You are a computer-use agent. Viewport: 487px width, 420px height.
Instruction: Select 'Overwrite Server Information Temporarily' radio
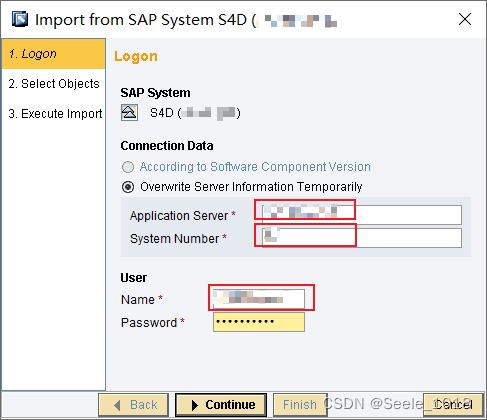point(128,187)
